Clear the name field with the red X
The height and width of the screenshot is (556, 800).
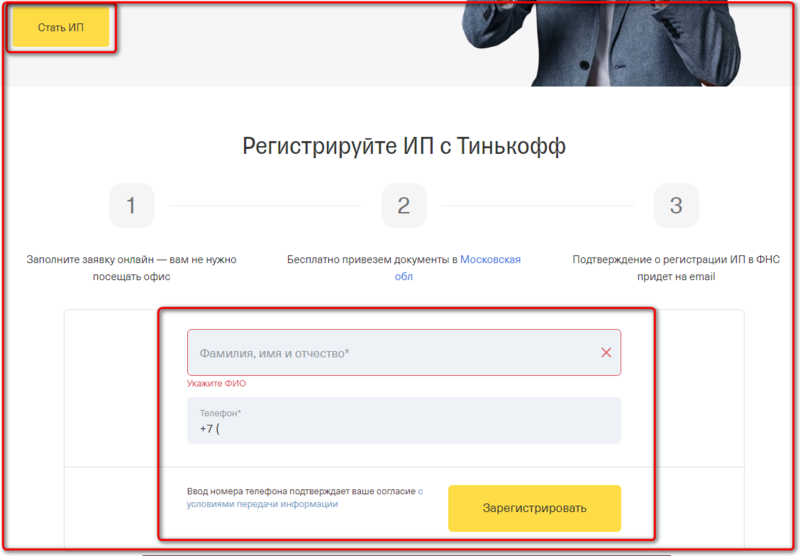point(606,352)
